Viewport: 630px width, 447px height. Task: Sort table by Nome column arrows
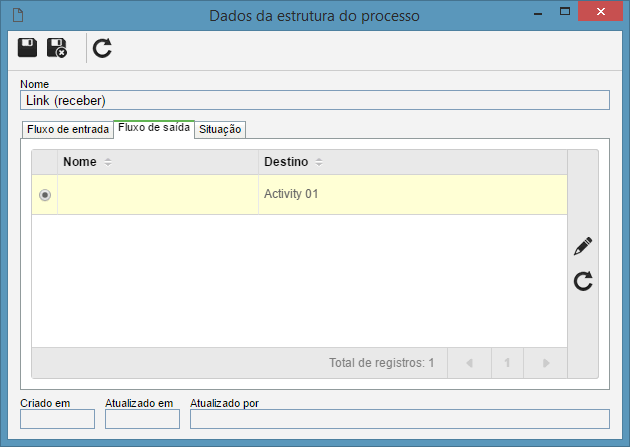[x=108, y=162]
